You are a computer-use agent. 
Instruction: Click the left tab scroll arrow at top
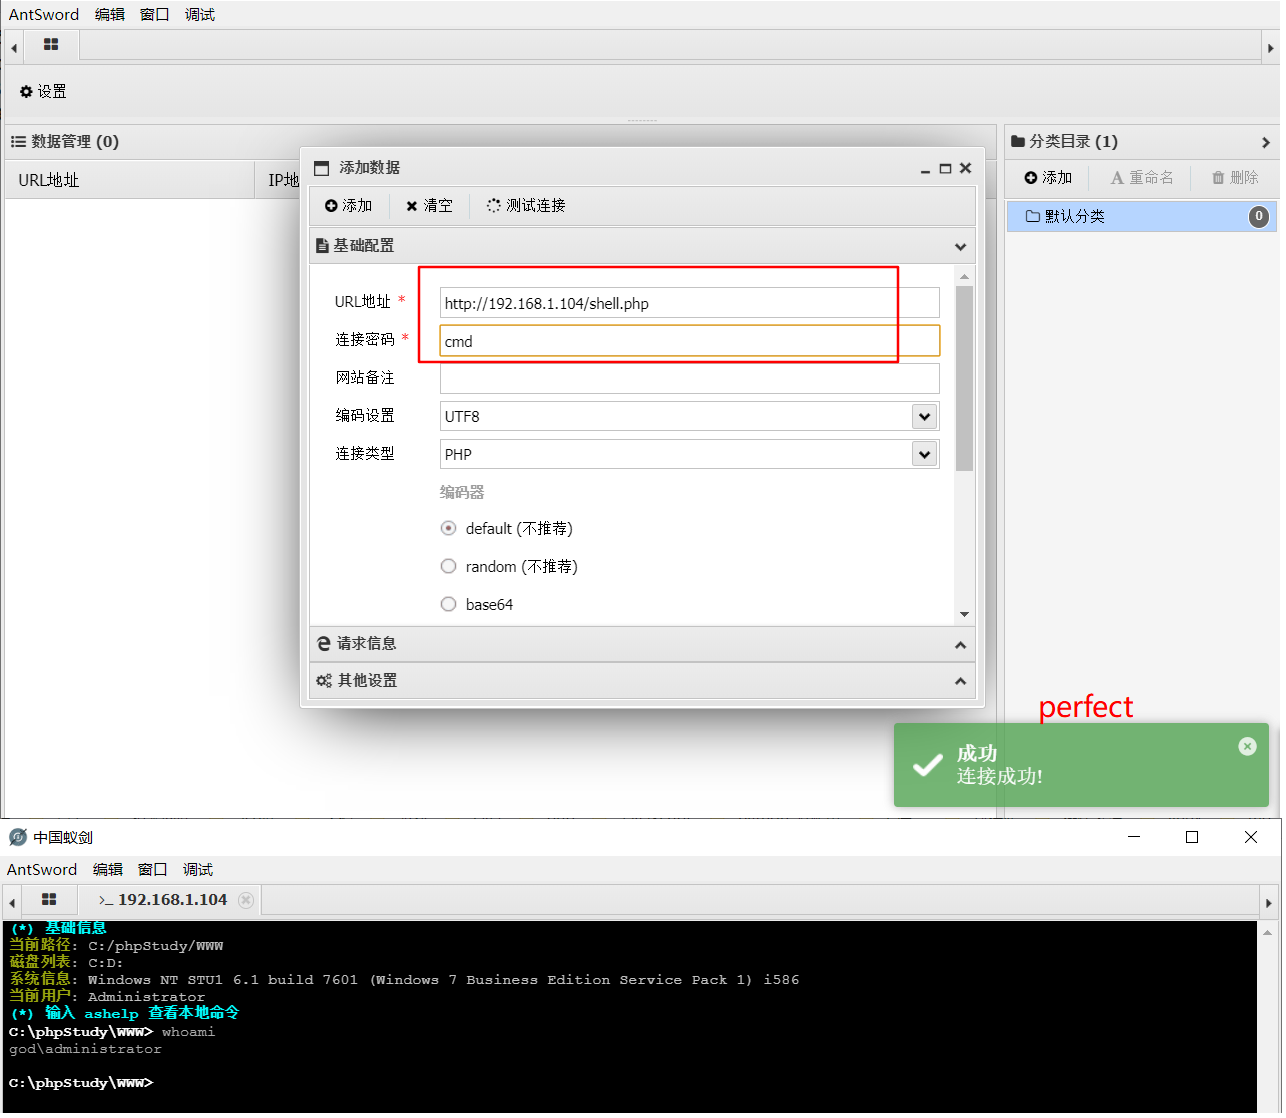point(14,47)
